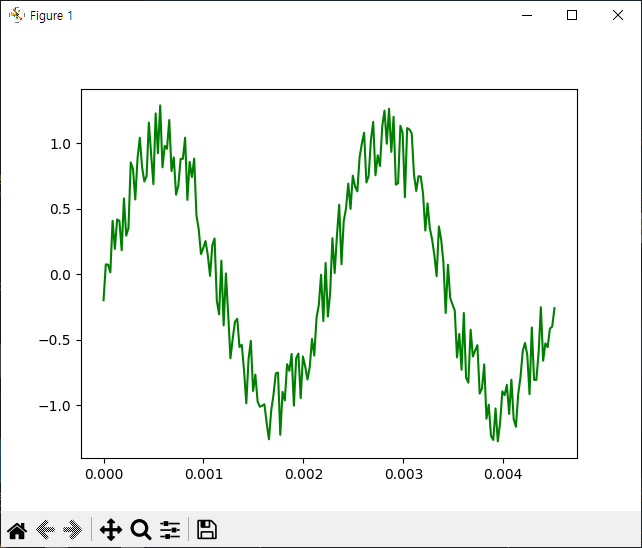This screenshot has width=642, height=548.
Task: Reset the plot with the Home icon
Action: tap(17, 530)
